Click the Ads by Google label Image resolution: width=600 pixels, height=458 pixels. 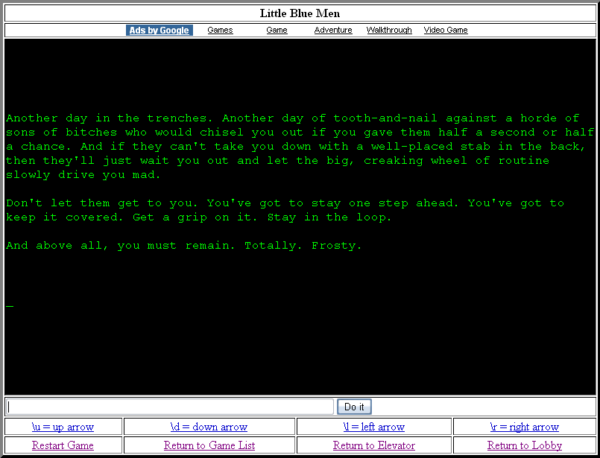point(158,30)
